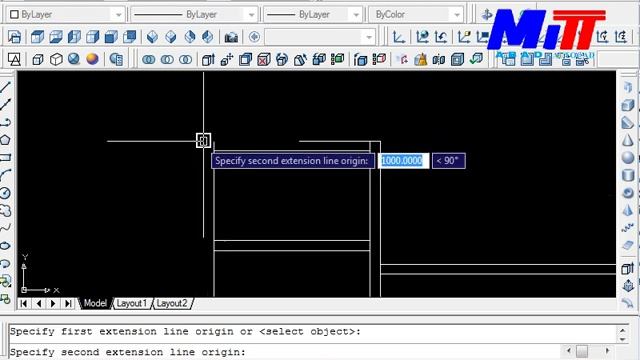Viewport: 640px width, 360px height.
Task: Click the 'Specify first extension line origin' history line
Action: (x=185, y=331)
